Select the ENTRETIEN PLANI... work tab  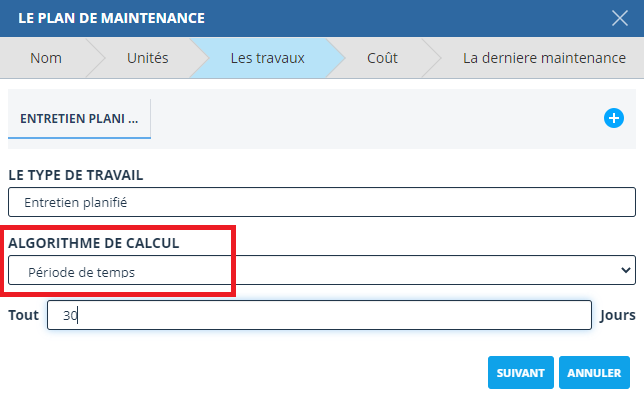point(79,118)
